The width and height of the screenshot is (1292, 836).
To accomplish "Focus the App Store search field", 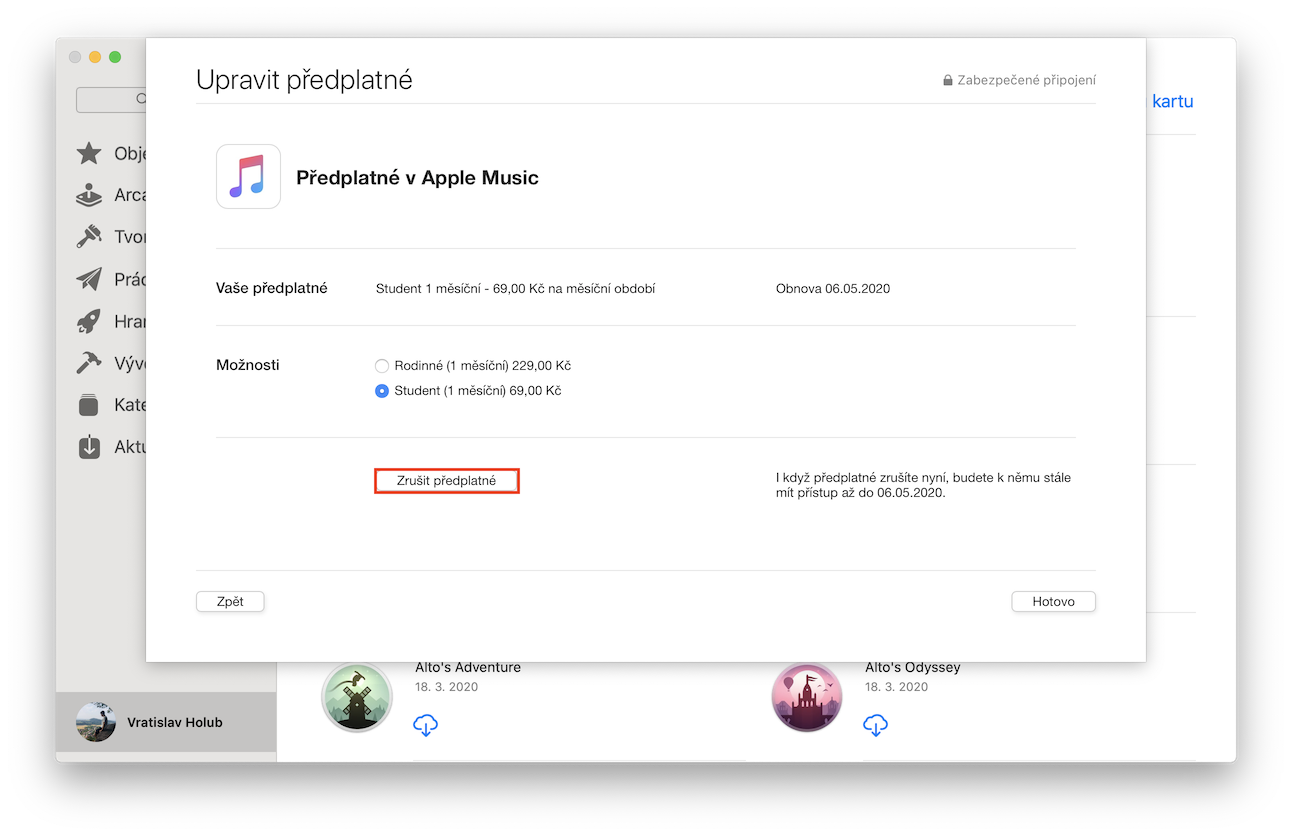I will coord(111,99).
